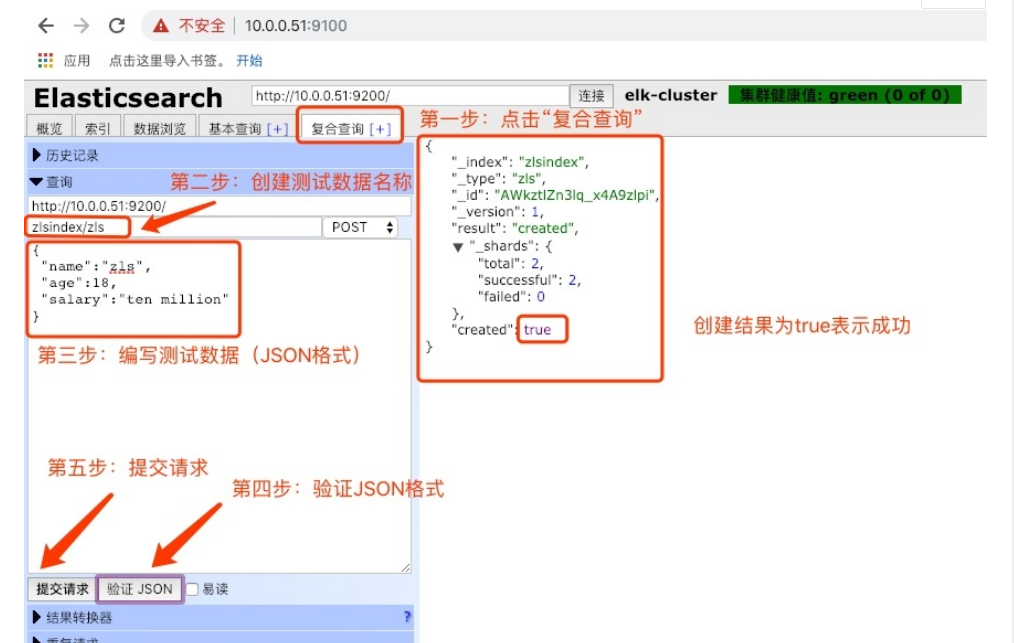
Task: Click the Elasticsearch header title
Action: click(128, 98)
